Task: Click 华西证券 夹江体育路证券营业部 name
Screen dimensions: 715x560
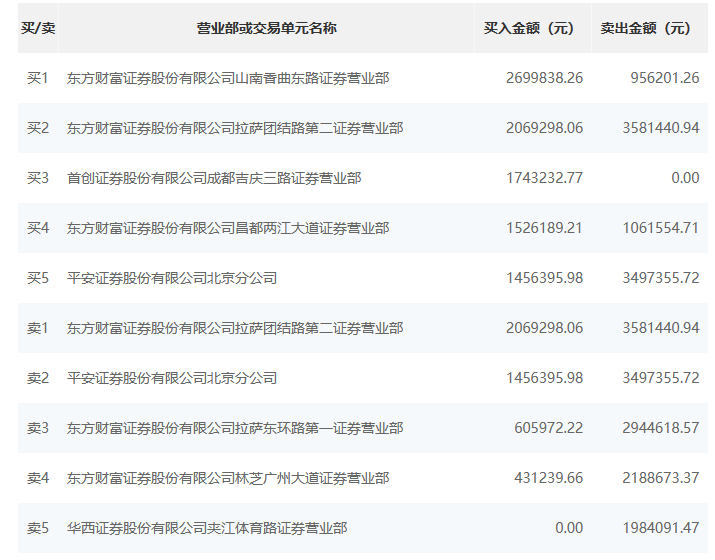Action: 207,528
